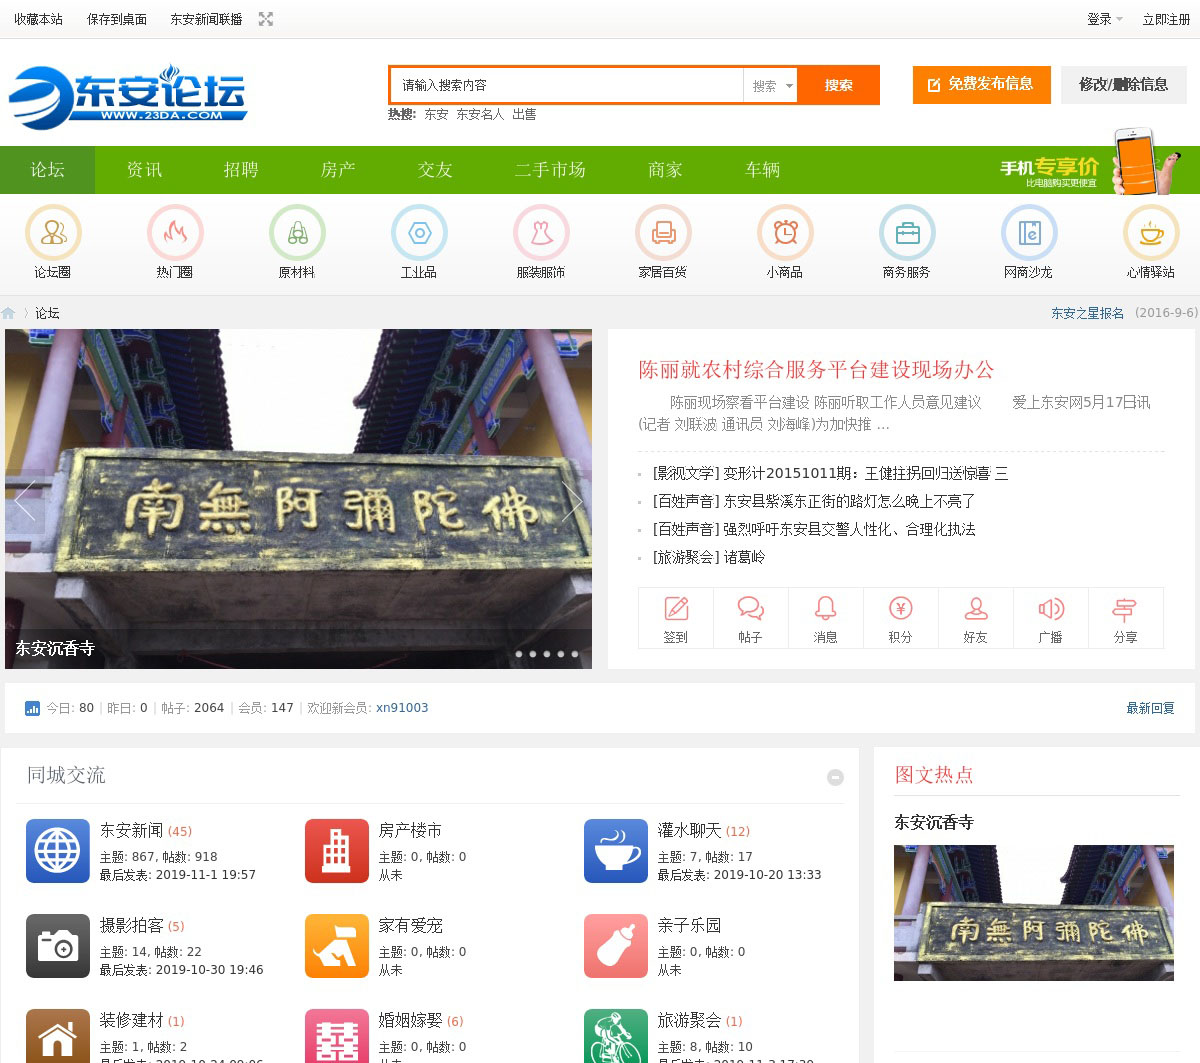Expand the 登录 dropdown arrow
The width and height of the screenshot is (1200, 1063).
point(1119,19)
